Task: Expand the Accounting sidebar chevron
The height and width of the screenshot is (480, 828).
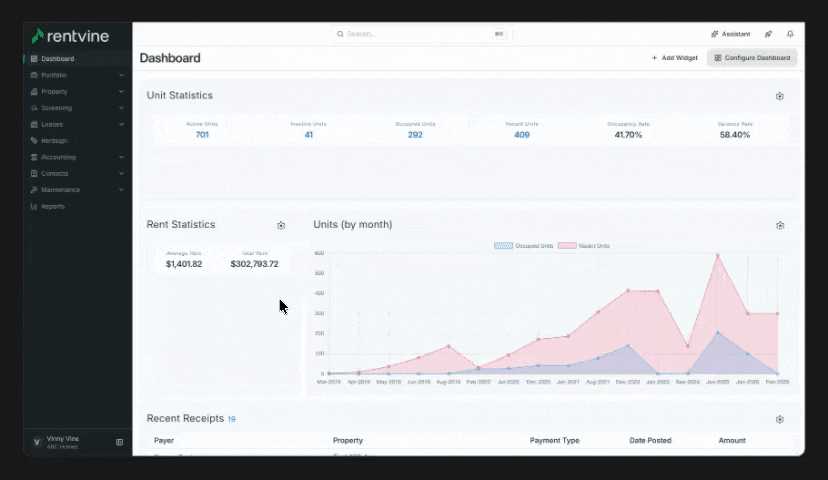Action: click(x=121, y=157)
